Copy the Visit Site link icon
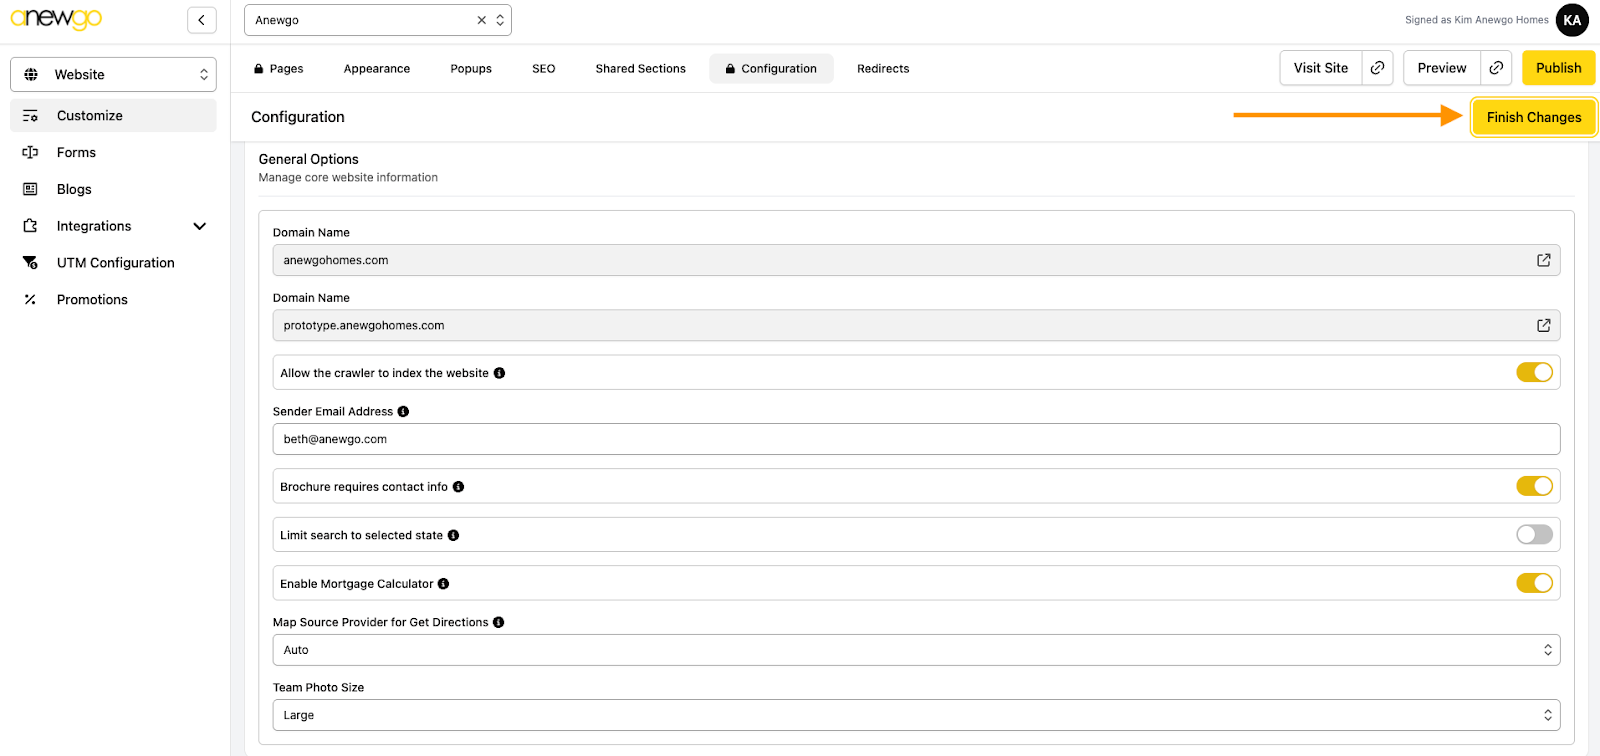Image resolution: width=1600 pixels, height=756 pixels. pyautogui.click(x=1377, y=68)
